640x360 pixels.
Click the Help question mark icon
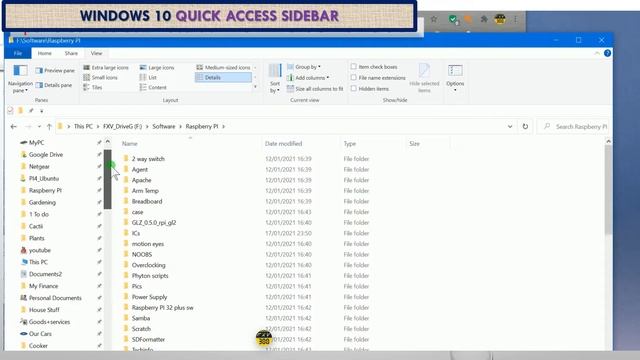pyautogui.click(x=607, y=53)
